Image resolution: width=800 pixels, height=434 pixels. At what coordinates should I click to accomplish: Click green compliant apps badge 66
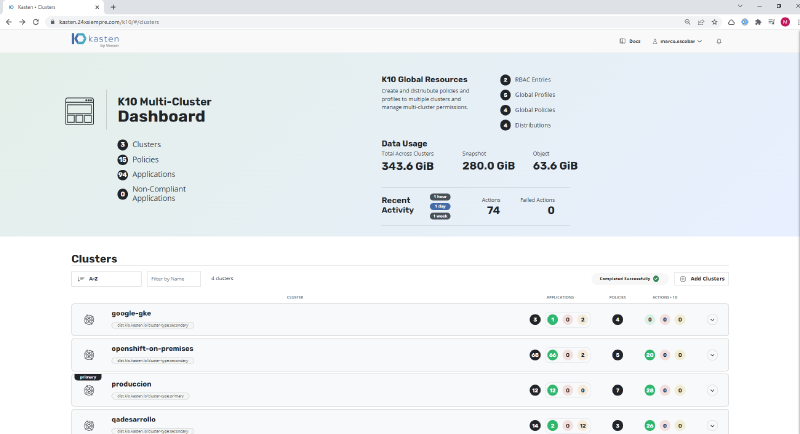553,355
